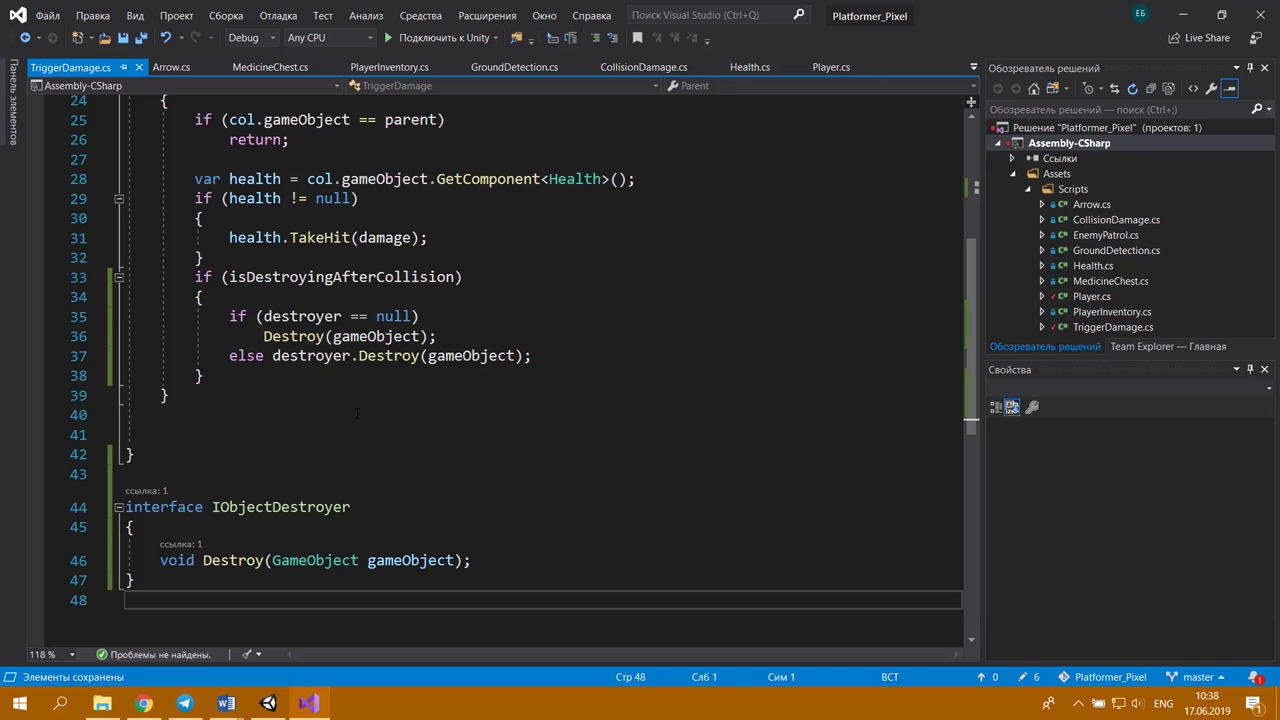Viewport: 1280px width, 720px height.
Task: Refresh the Solution Explorer tree
Action: [1132, 89]
